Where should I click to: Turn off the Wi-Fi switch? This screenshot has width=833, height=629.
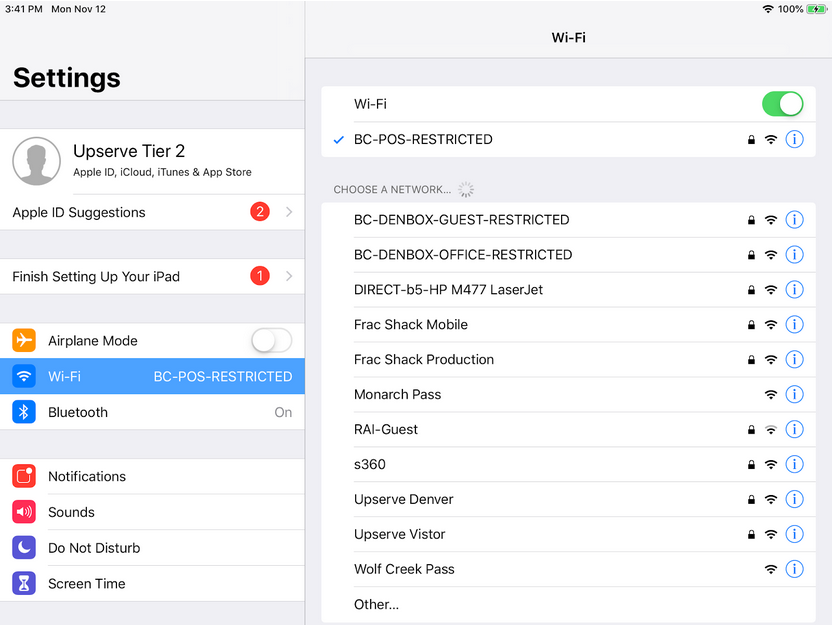coord(782,103)
